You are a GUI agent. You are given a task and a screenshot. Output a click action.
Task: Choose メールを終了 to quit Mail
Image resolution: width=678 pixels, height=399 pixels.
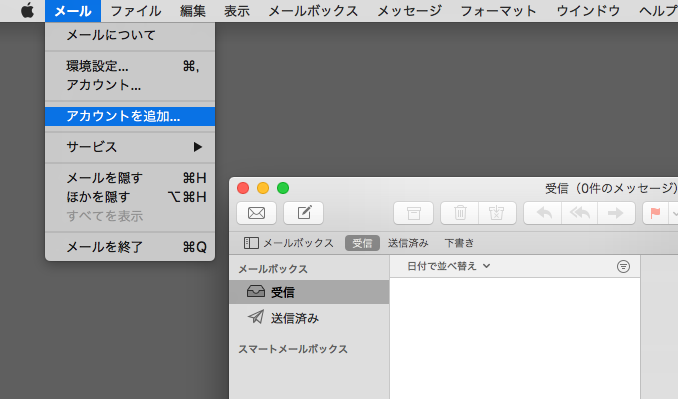point(130,247)
